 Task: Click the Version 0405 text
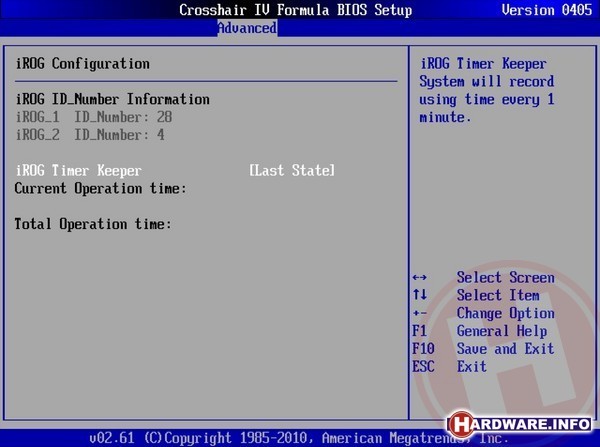tap(547, 10)
